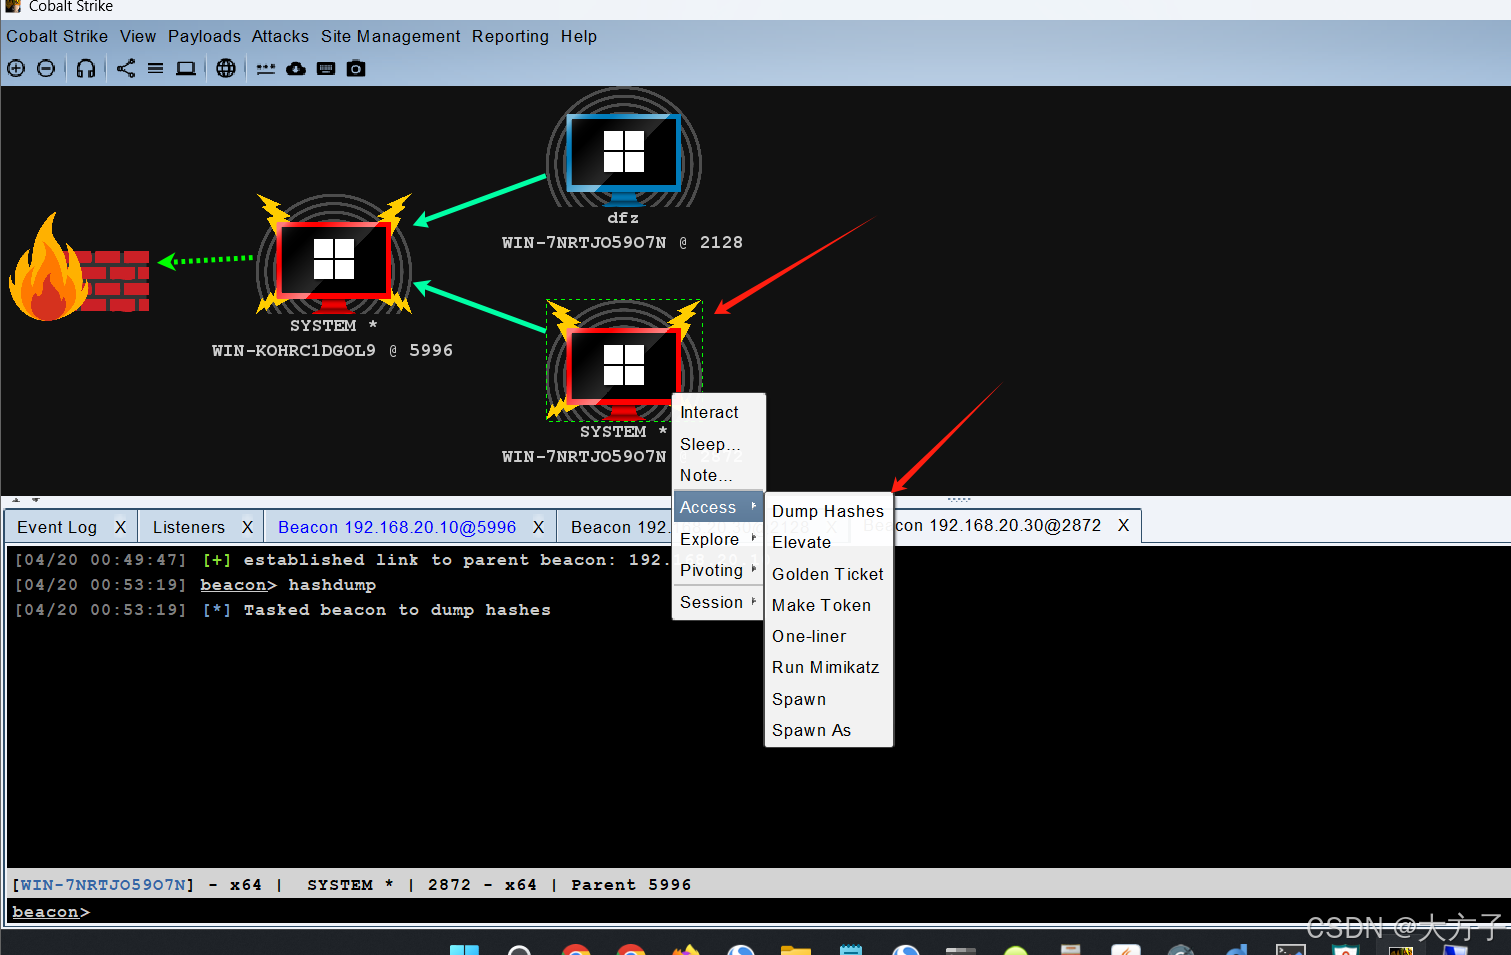Close the Beacon 192.168.20.10@5996 tab
Screen dimensions: 1511x955
pyautogui.click(x=538, y=527)
